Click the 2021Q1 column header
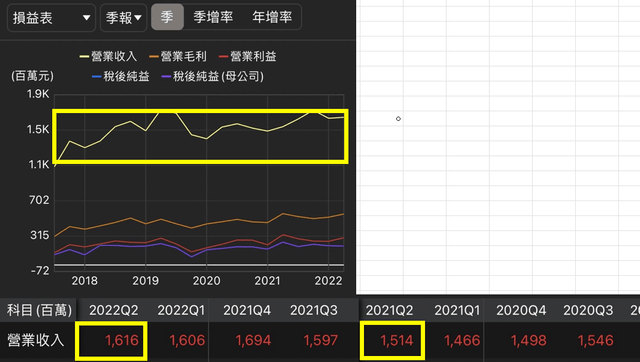 click(457, 311)
